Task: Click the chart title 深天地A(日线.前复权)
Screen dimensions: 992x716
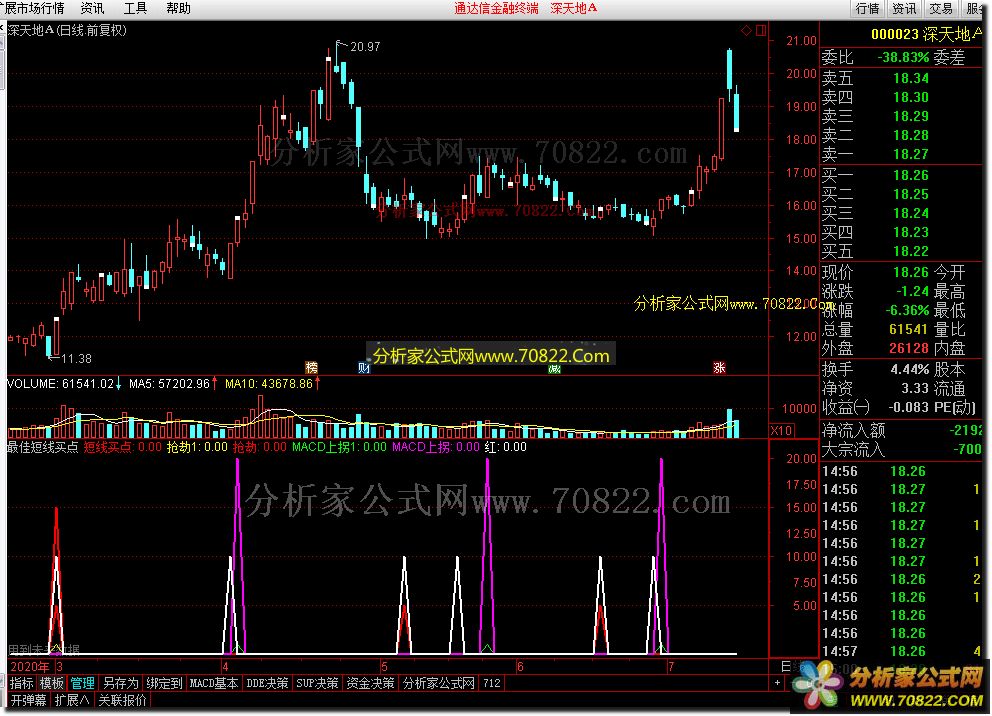Action: pos(67,30)
